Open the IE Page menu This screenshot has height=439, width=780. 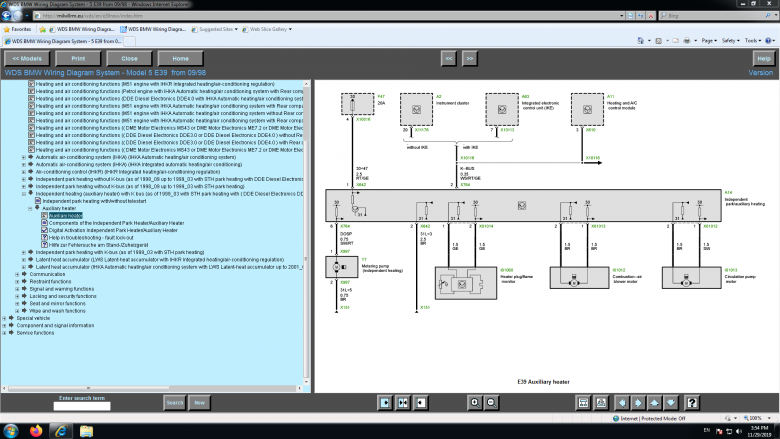709,41
